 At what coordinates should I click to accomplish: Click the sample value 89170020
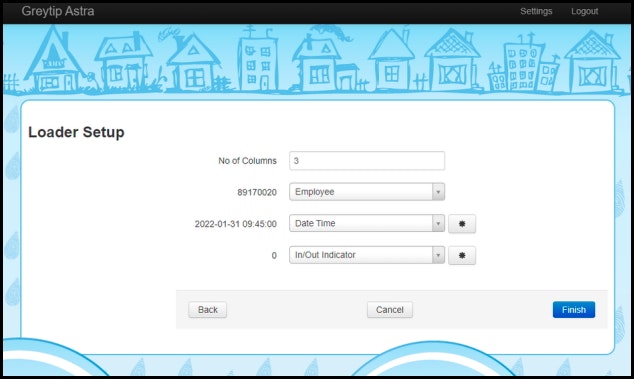pyautogui.click(x=257, y=192)
